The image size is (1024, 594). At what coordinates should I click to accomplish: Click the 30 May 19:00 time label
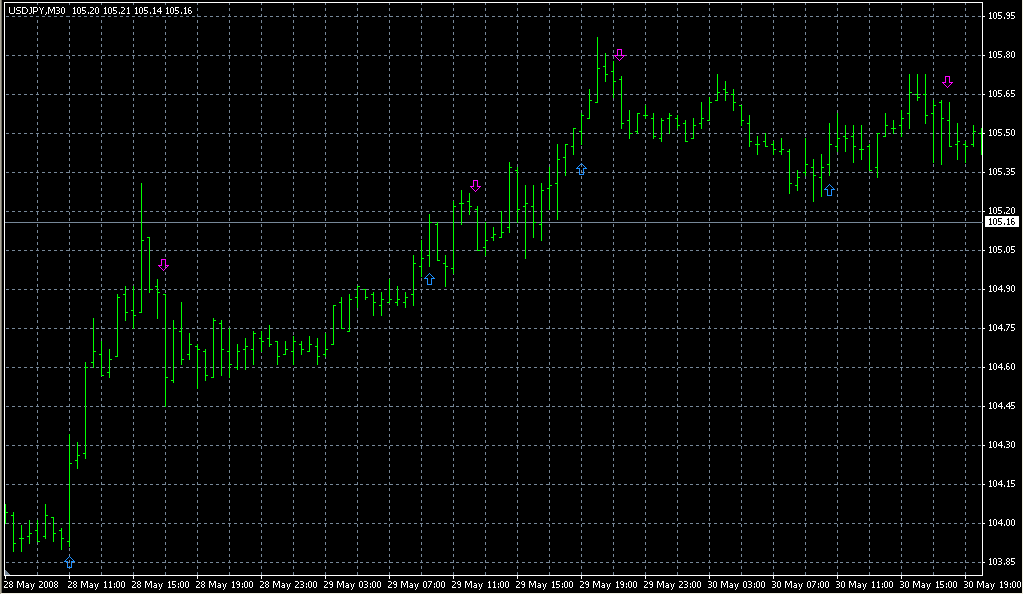pos(992,585)
